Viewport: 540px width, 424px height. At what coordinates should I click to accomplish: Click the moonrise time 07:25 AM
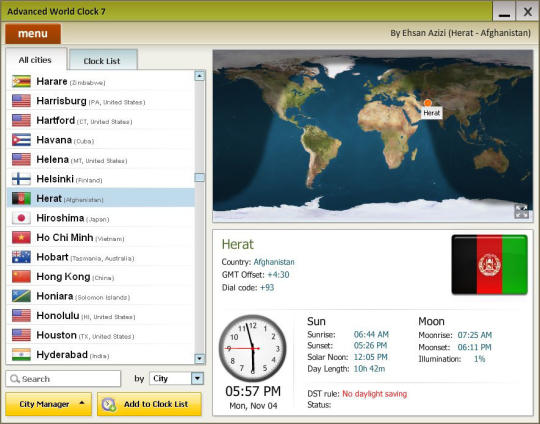point(475,335)
